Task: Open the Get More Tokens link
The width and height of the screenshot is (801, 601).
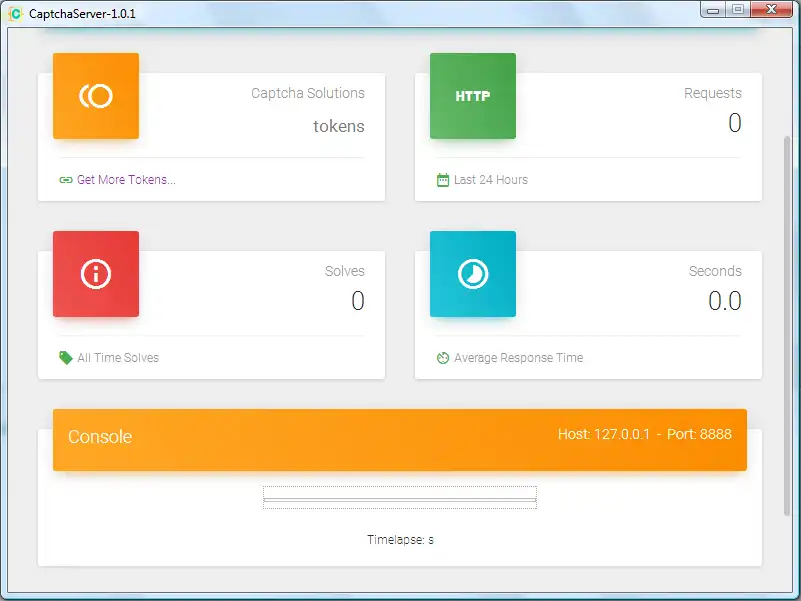Action: (126, 180)
